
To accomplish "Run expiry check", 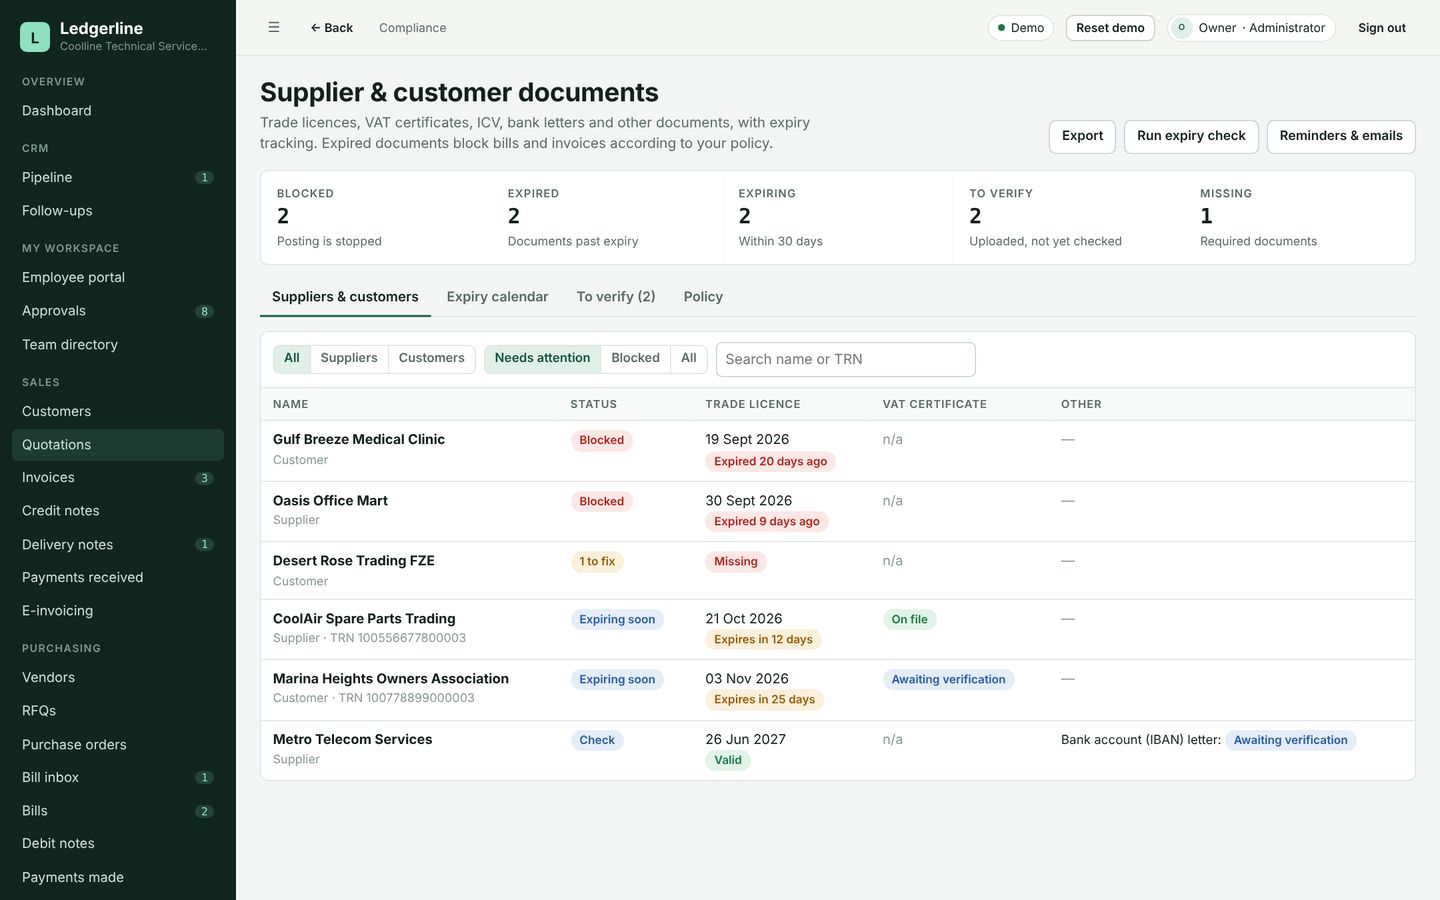I will coord(1191,136).
